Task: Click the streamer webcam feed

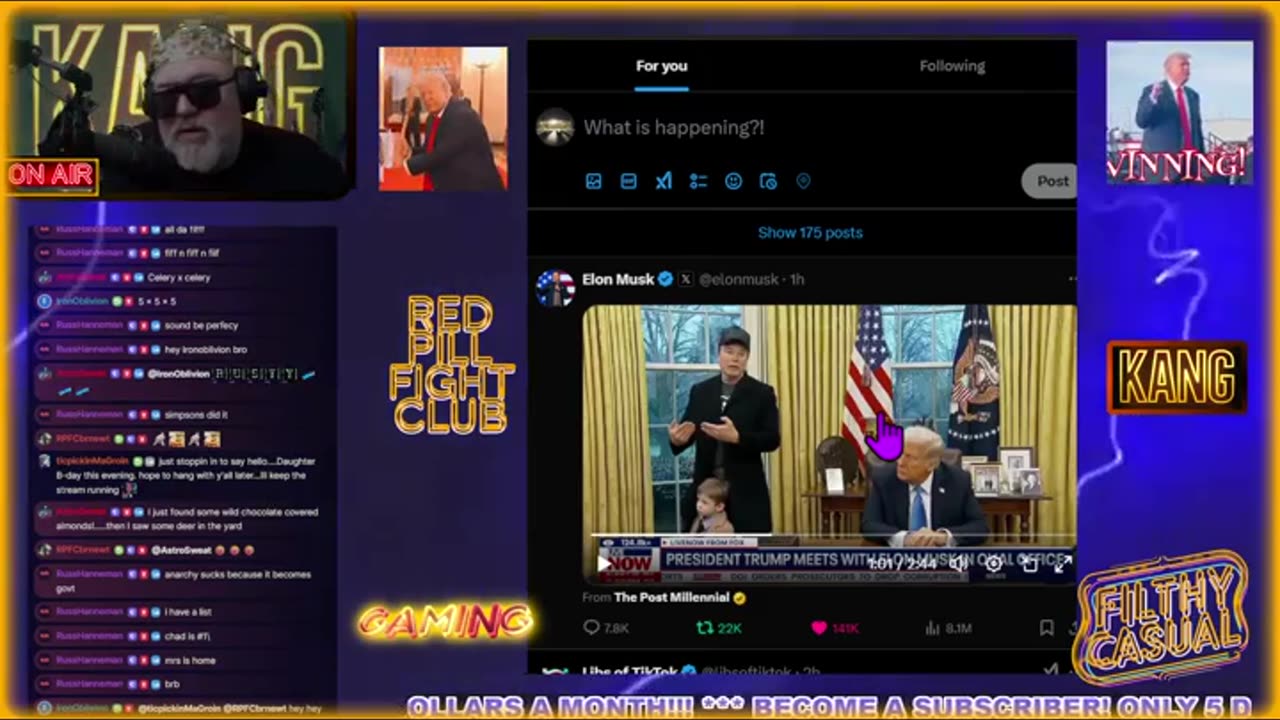Action: pyautogui.click(x=180, y=104)
